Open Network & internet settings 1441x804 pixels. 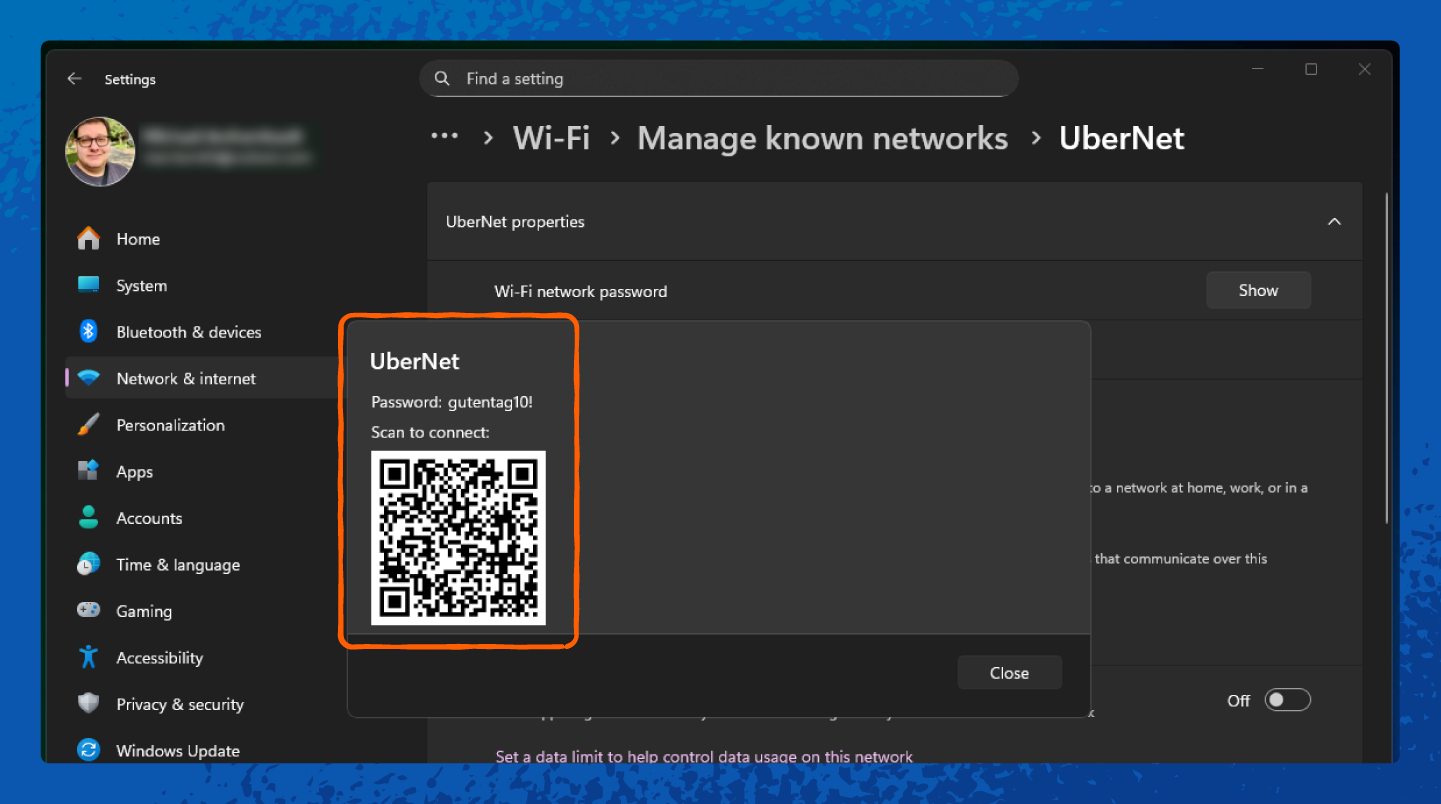click(186, 378)
